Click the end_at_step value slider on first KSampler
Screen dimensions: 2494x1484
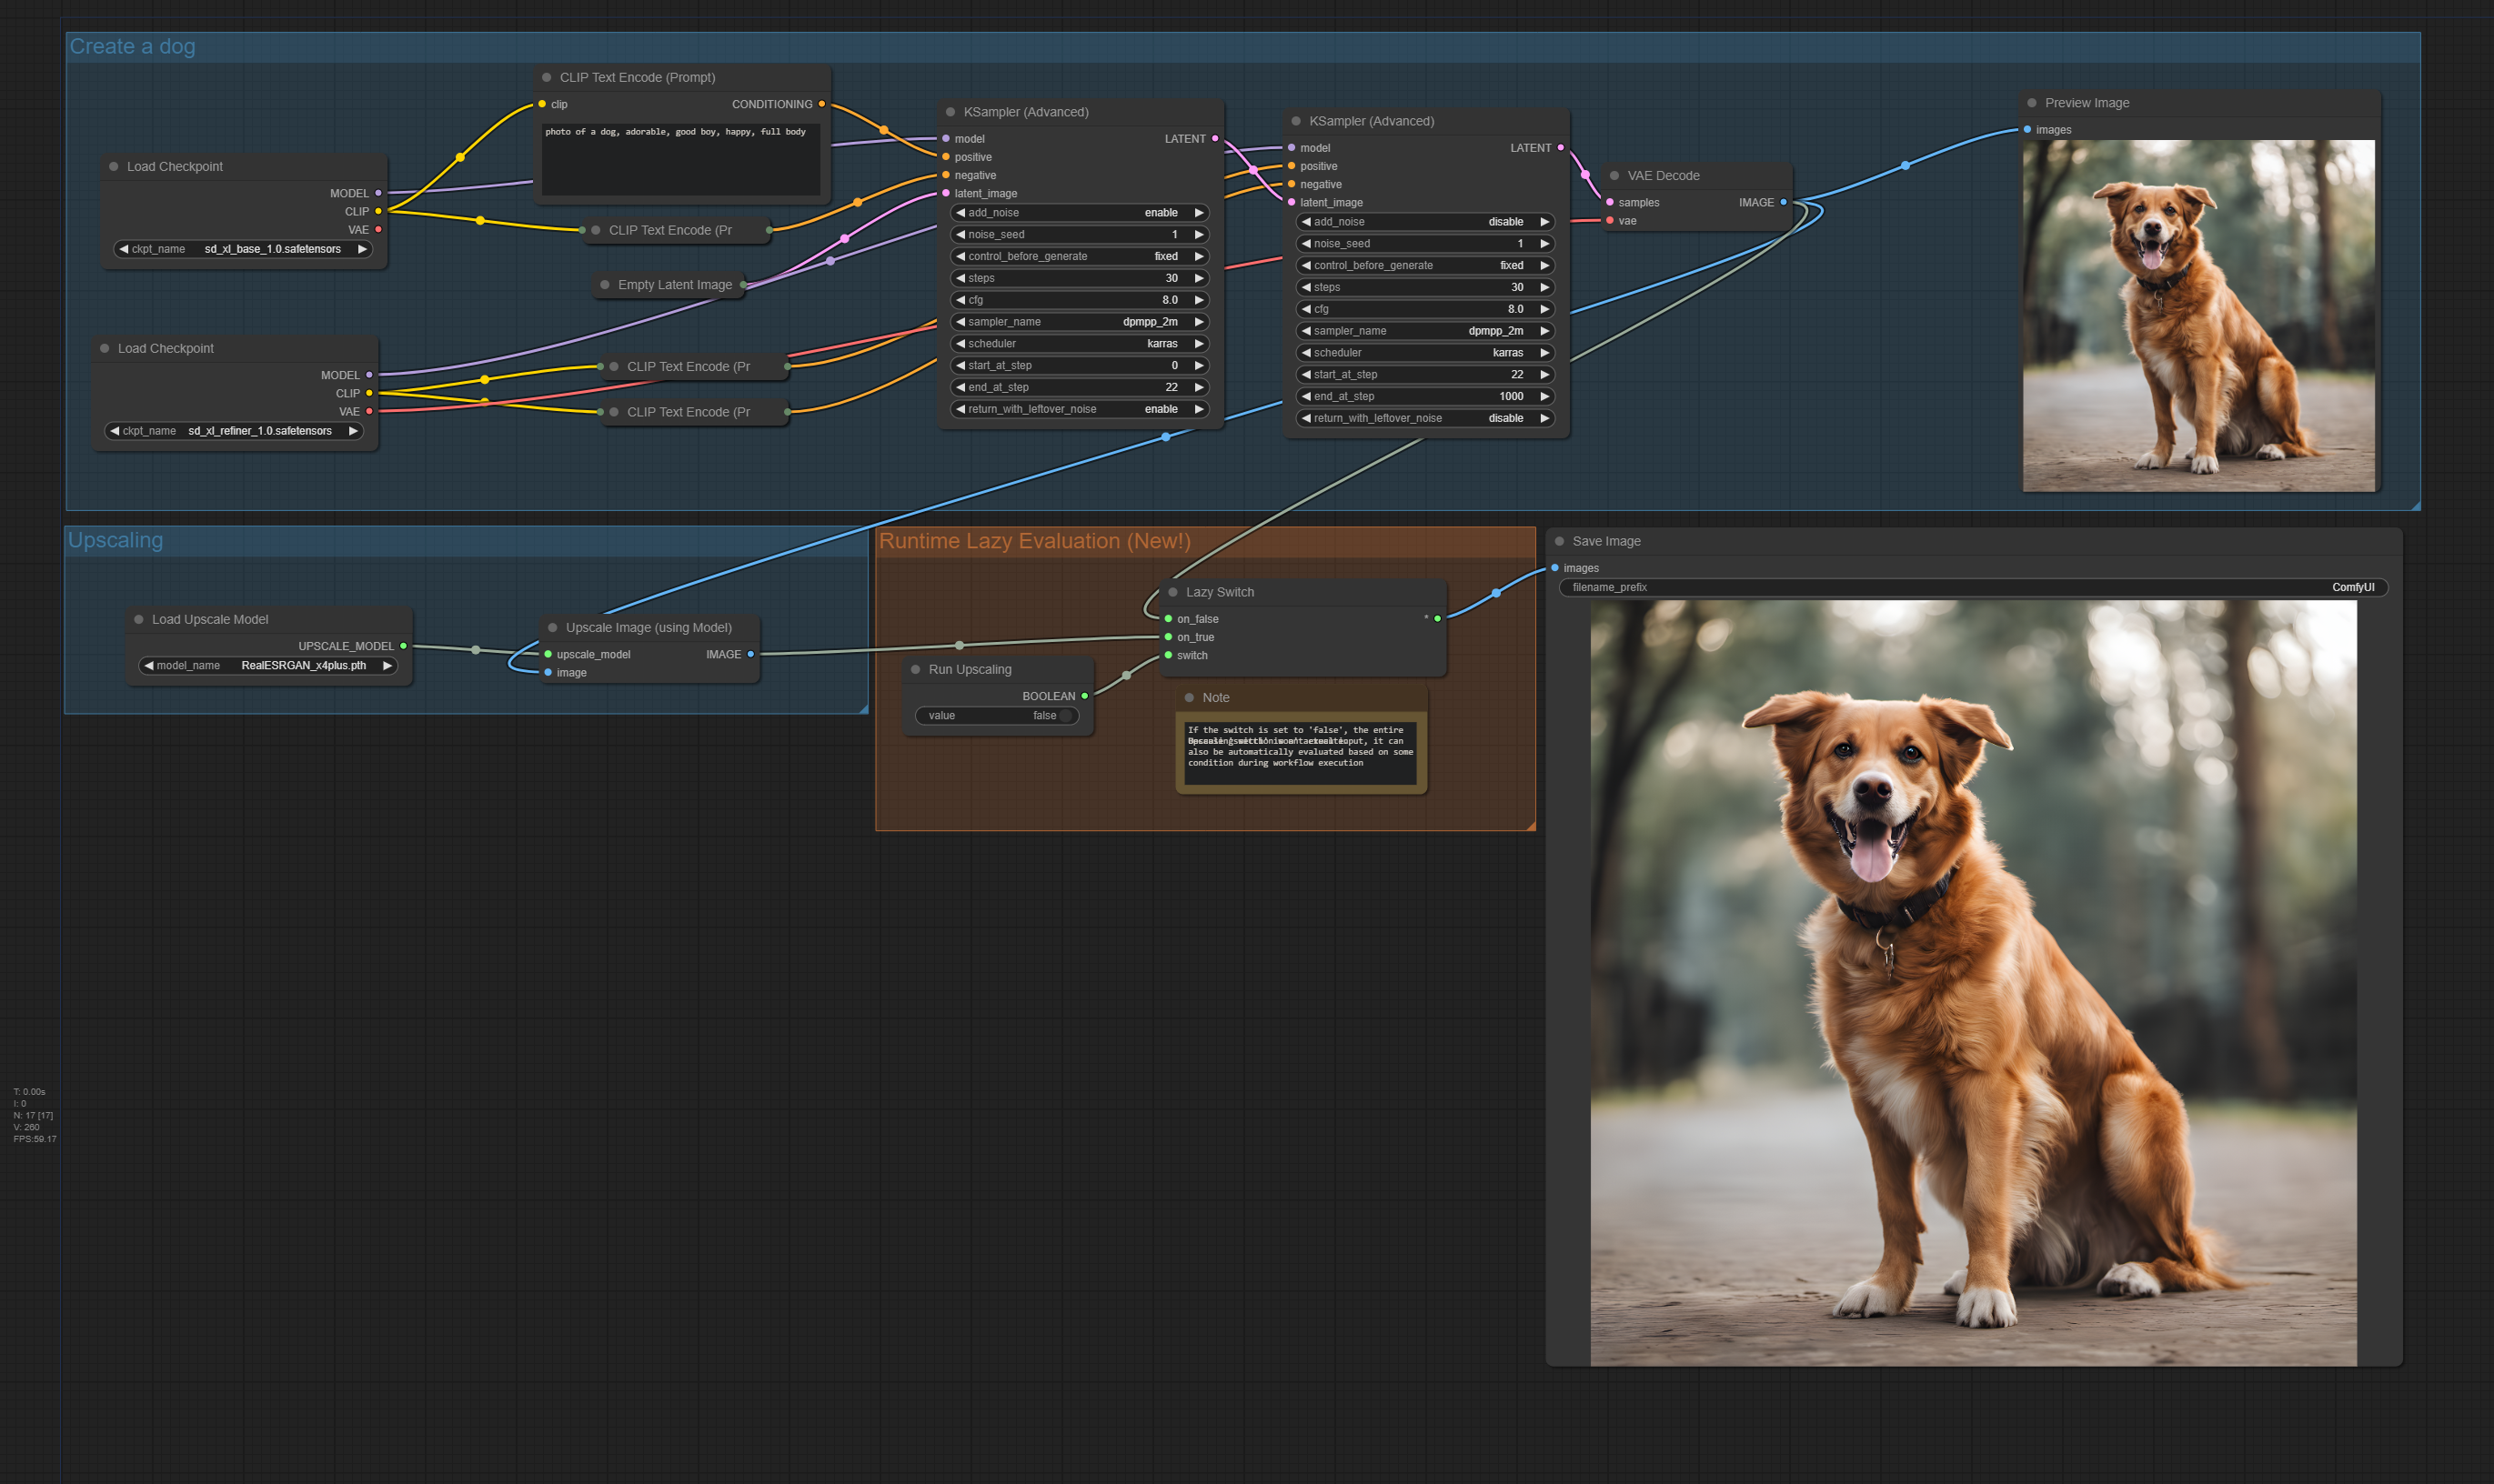[x=1079, y=388]
